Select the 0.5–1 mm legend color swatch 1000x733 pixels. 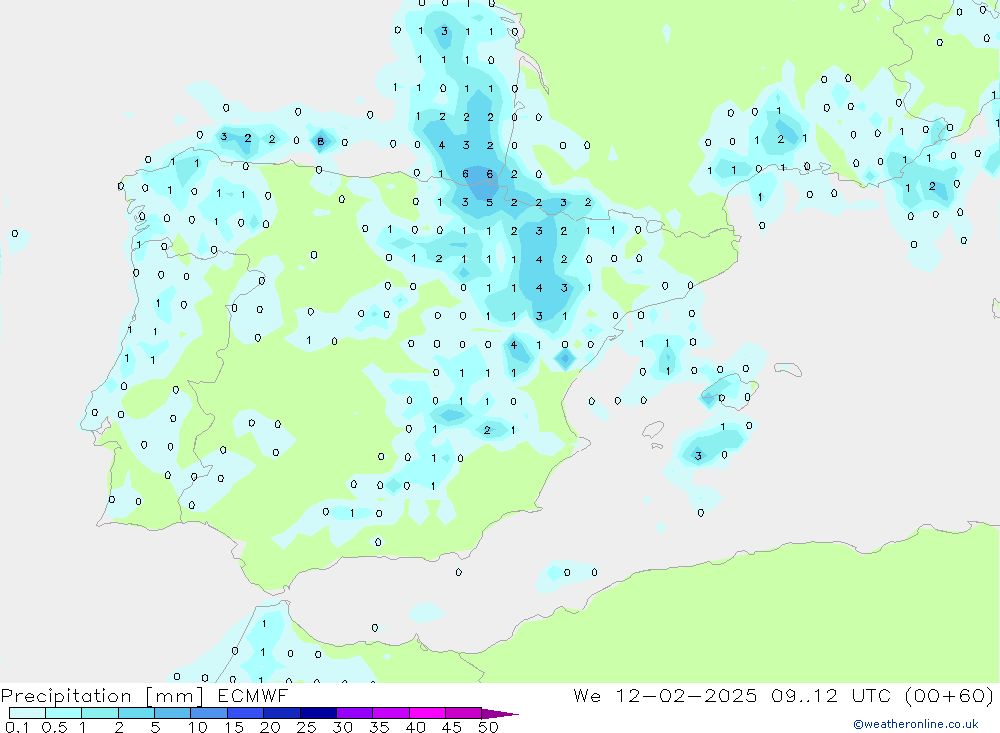(x=63, y=713)
